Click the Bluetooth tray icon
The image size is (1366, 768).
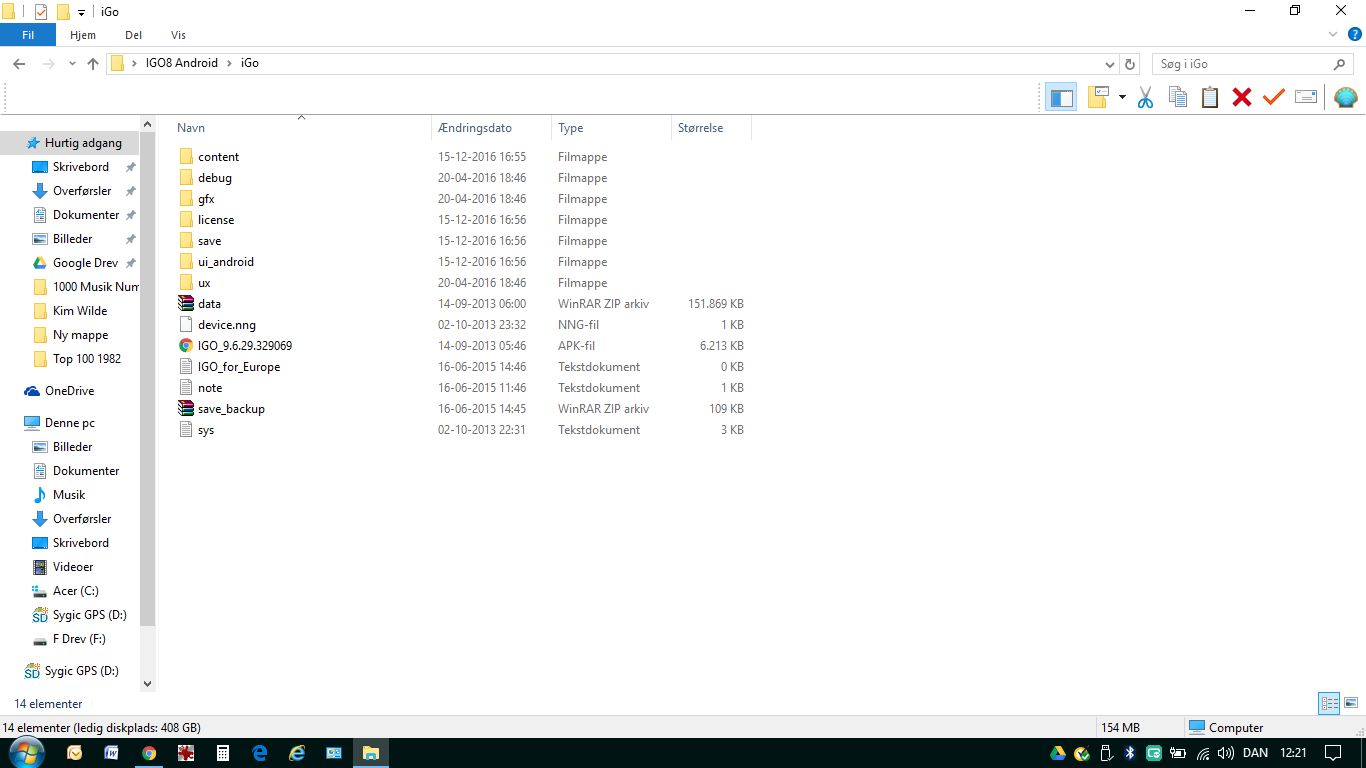click(x=1130, y=753)
